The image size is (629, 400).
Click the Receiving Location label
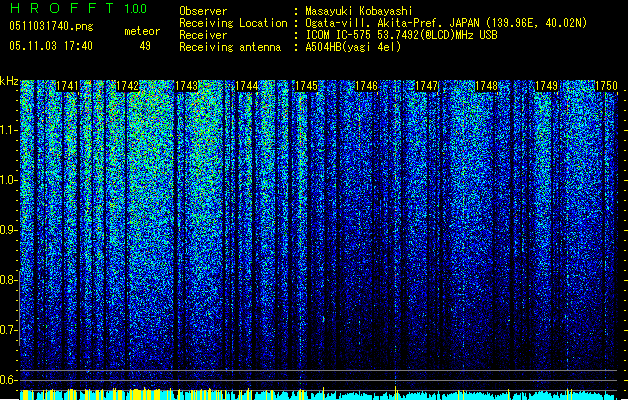(x=233, y=23)
